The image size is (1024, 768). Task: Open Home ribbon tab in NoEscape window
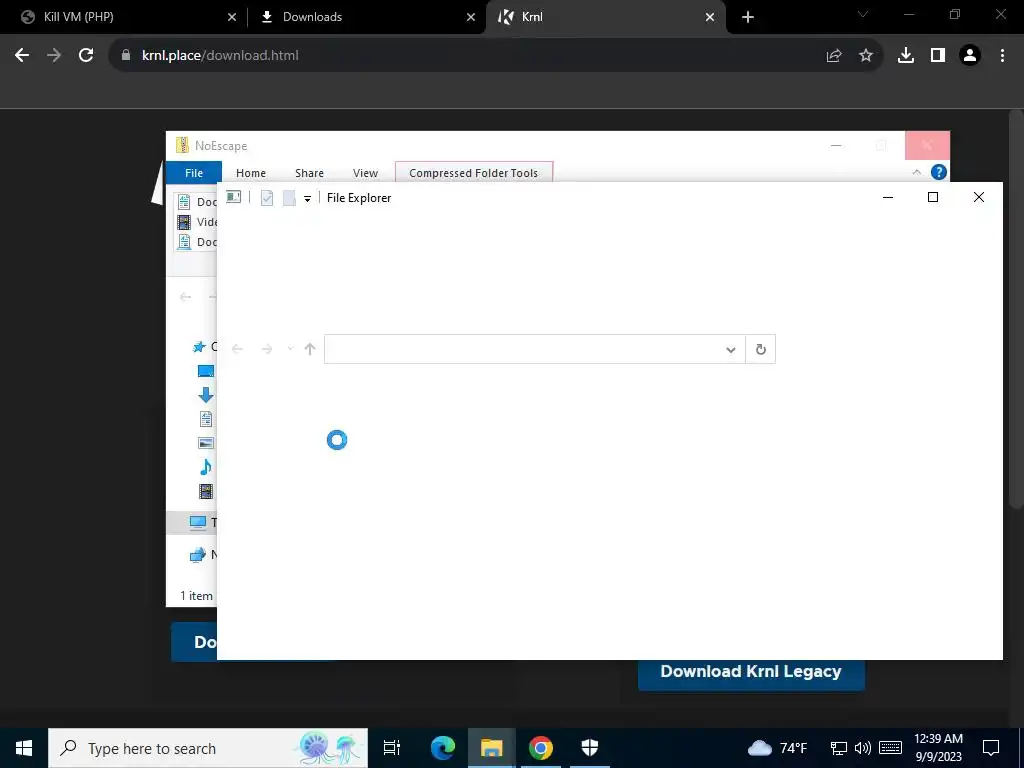[251, 173]
